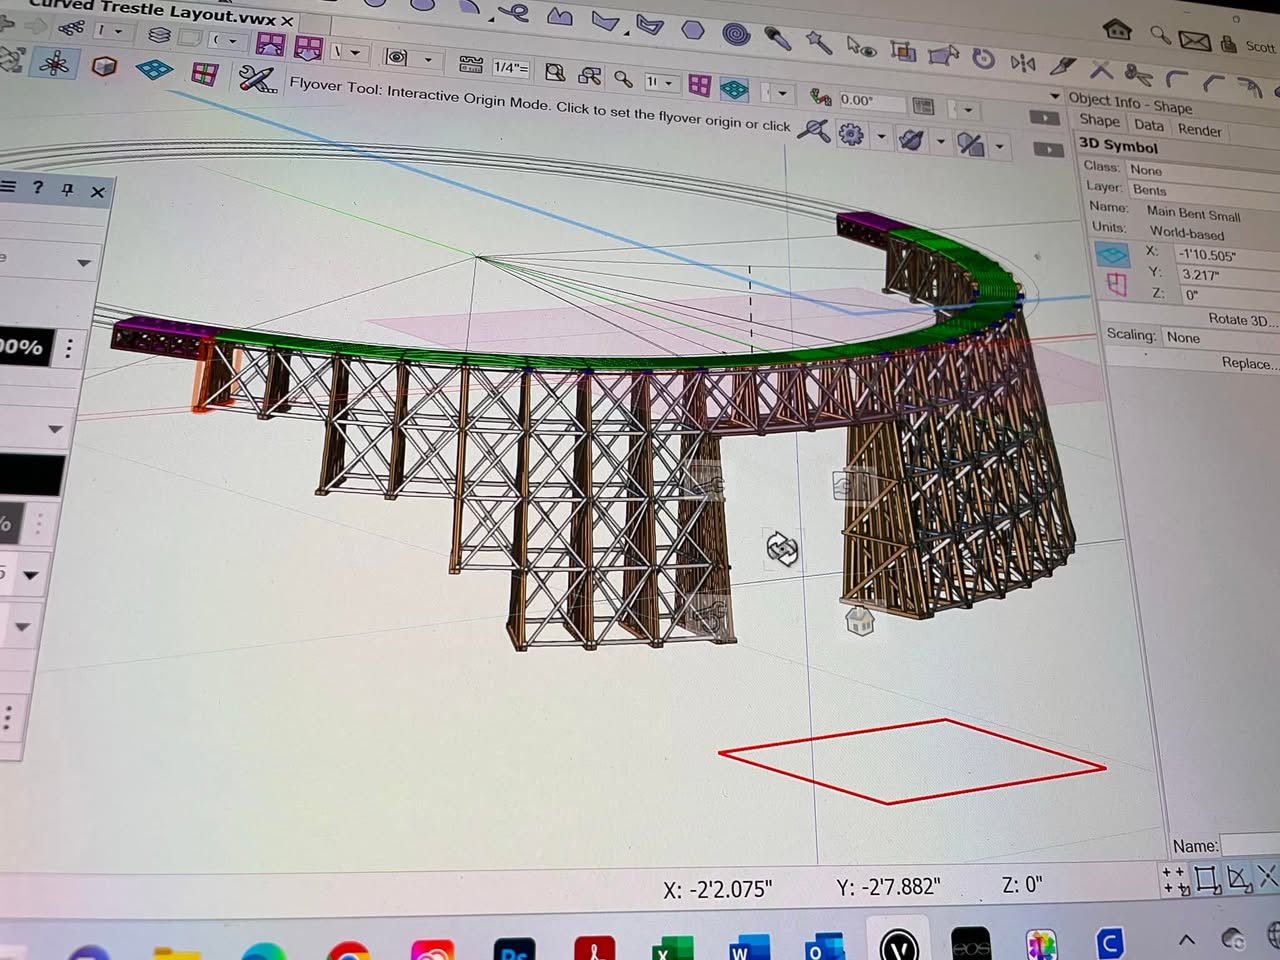The image size is (1280, 960).
Task: Click the Fillet tool icon
Action: [1177, 78]
